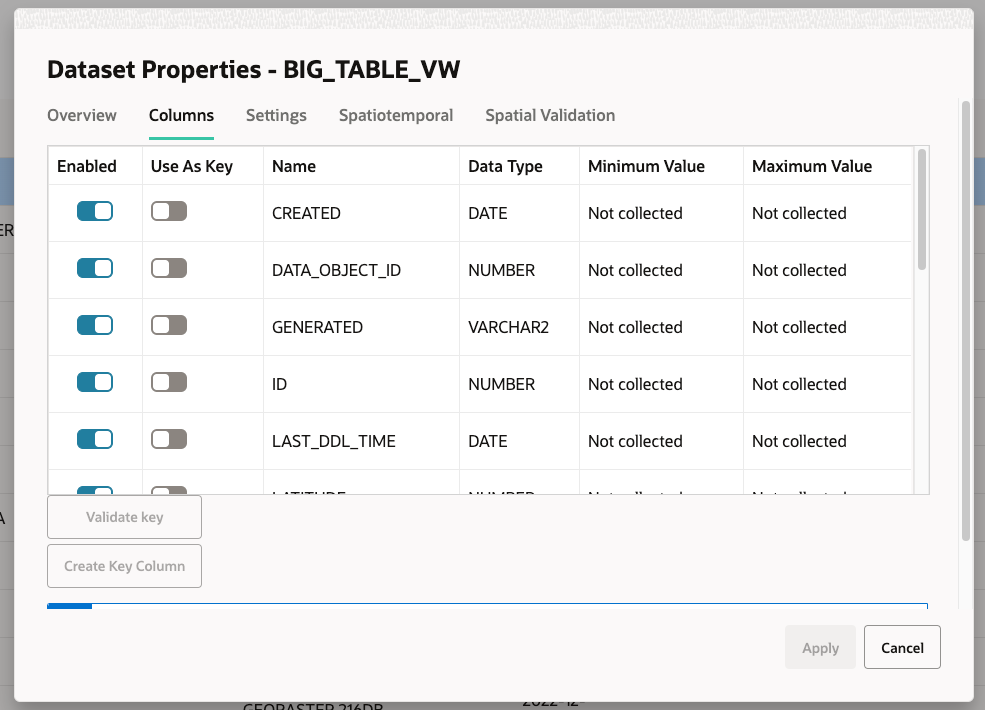
Task: Set DATA_OBJECT_ID as key column
Action: pos(169,268)
